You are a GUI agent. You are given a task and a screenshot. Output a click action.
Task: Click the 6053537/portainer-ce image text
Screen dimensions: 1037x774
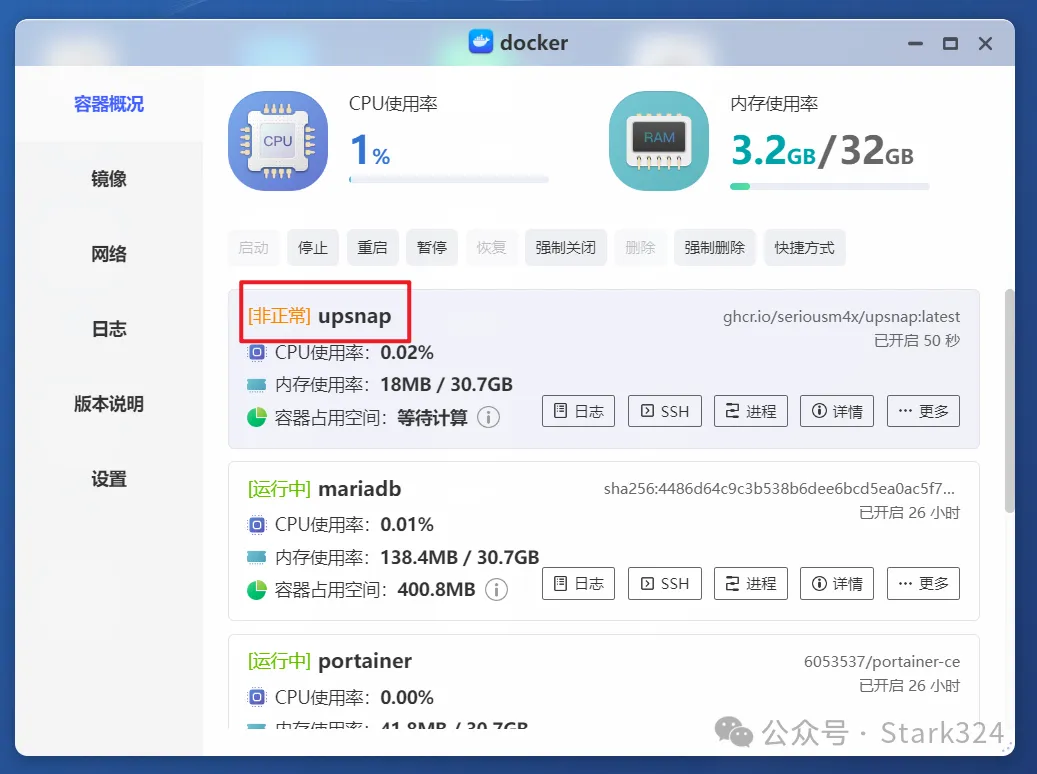882,662
